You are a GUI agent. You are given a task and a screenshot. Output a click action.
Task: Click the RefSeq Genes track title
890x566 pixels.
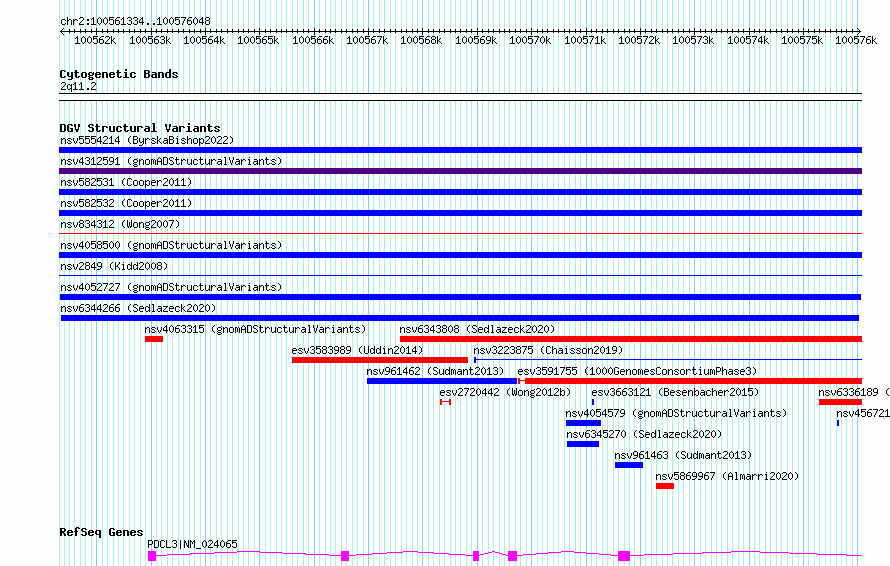[x=101, y=532]
